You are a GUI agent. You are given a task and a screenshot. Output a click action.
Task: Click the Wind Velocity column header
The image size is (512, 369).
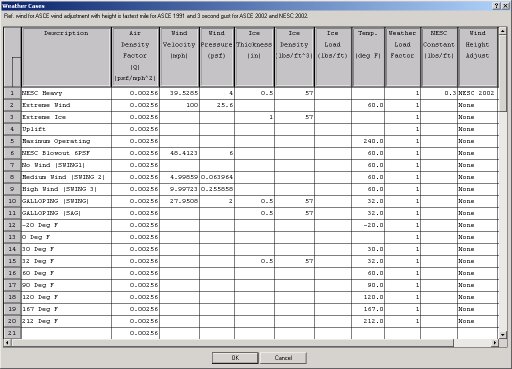pyautogui.click(x=179, y=57)
